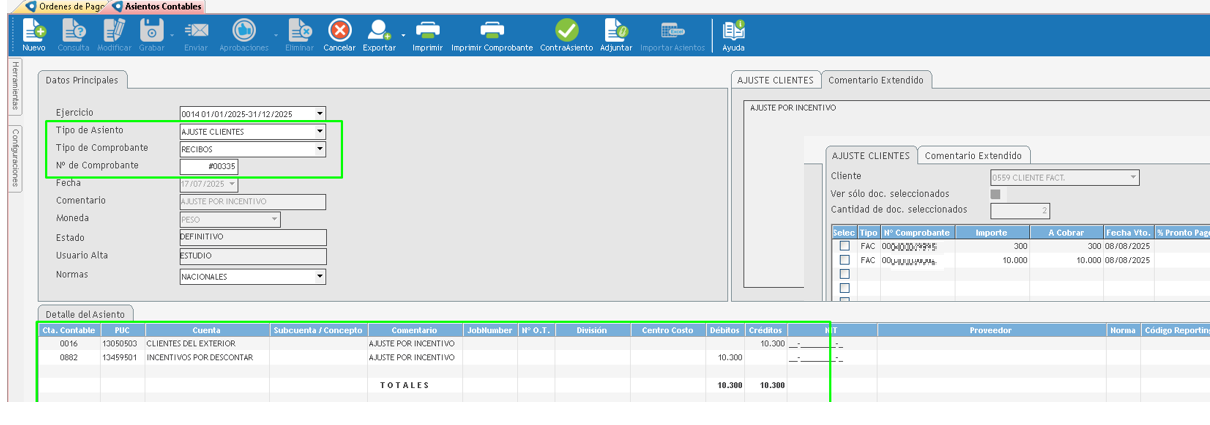Click the Nuevo toolbar icon
Screen dimensions: 1210x425
(33, 32)
